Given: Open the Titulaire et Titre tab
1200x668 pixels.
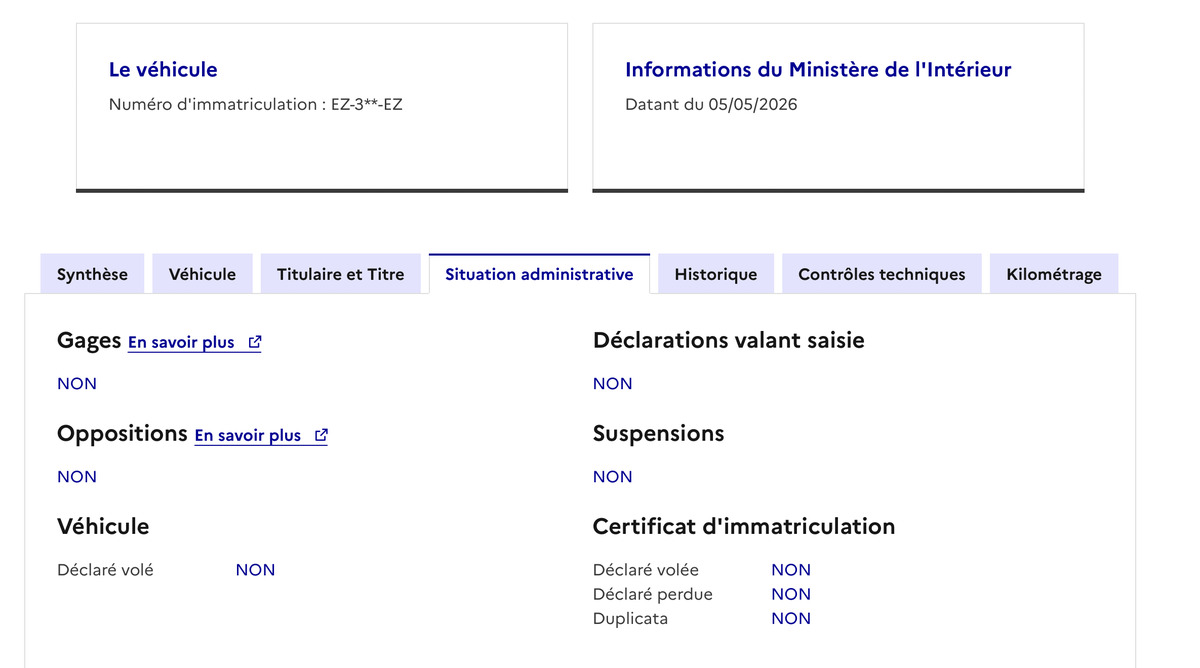Looking at the screenshot, I should 341,274.
